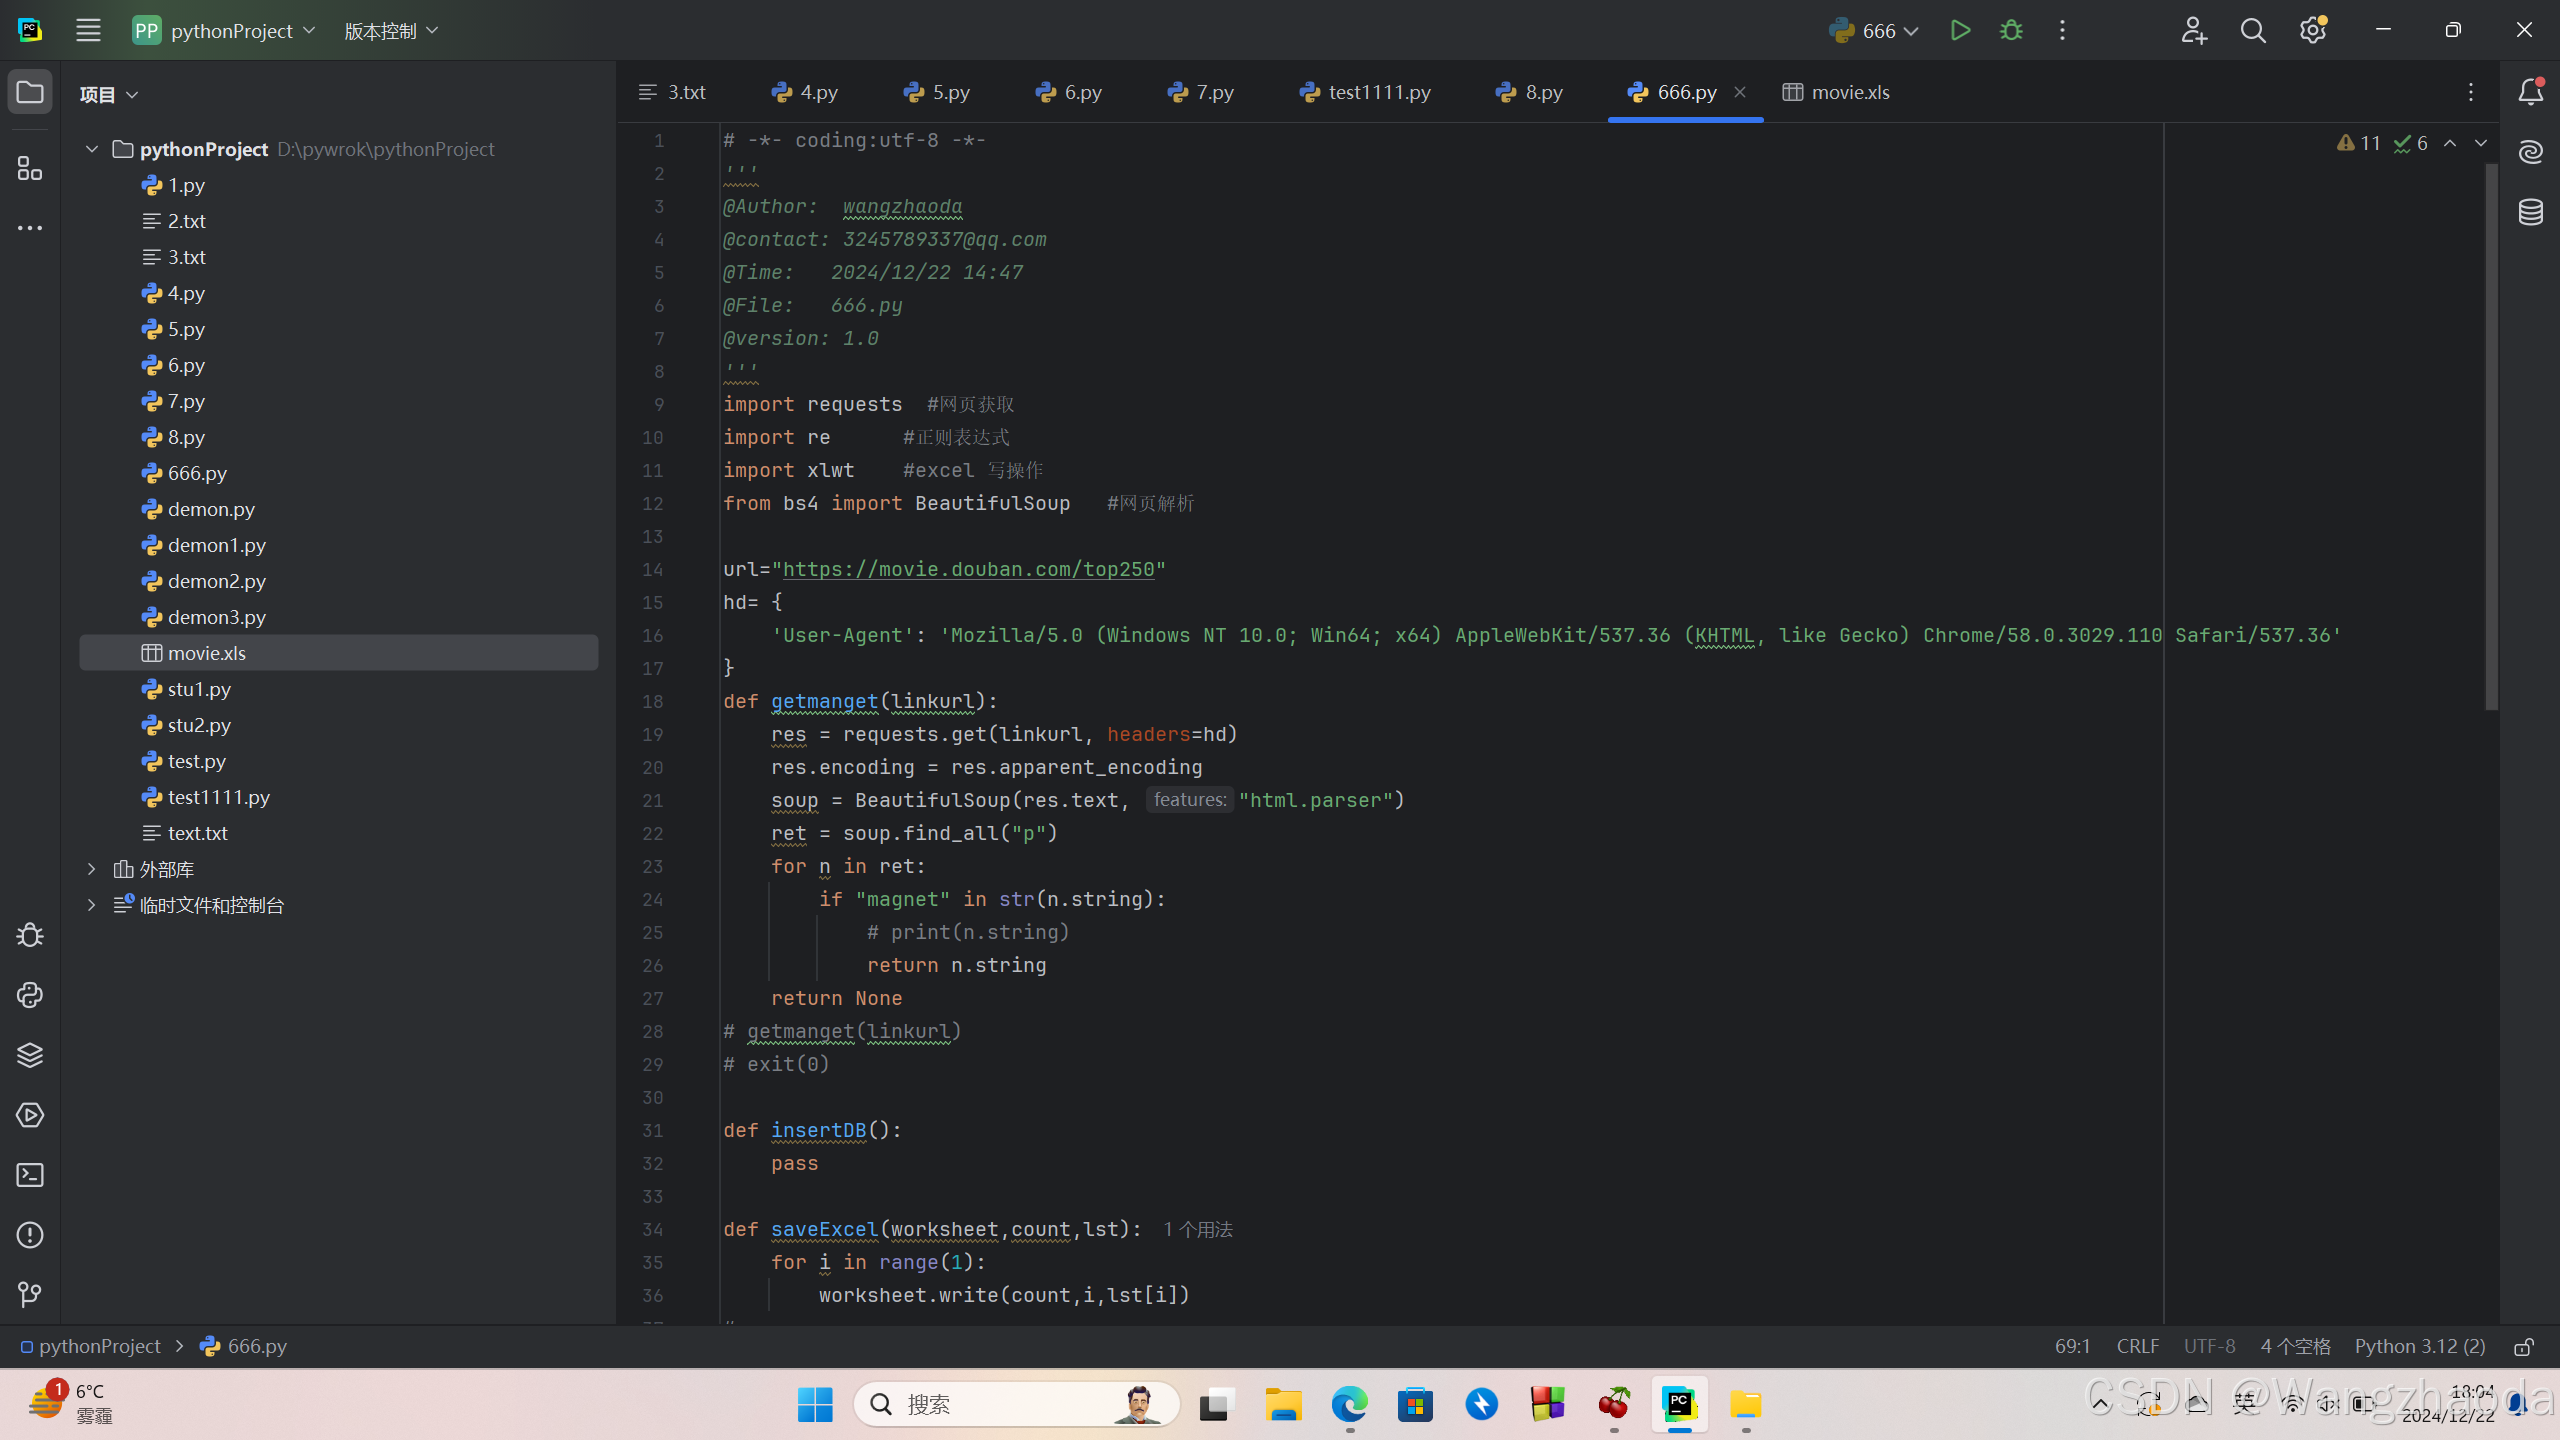Click pythonProject breadcrumb in status bar
The image size is (2560, 1440).
[90, 1346]
